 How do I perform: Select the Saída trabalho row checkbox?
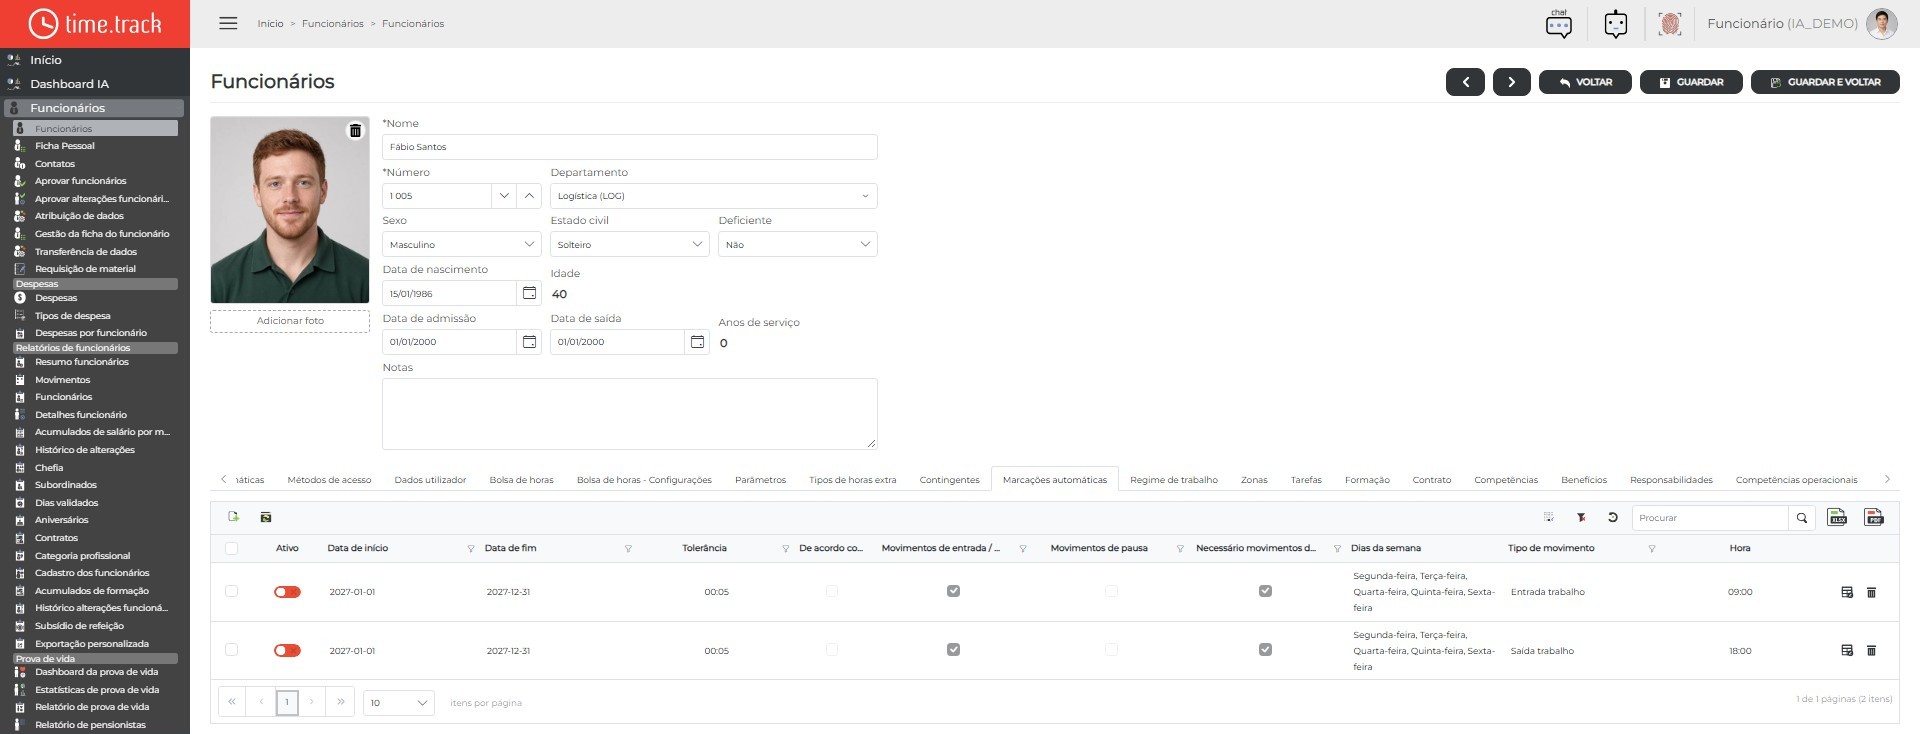[x=232, y=650]
